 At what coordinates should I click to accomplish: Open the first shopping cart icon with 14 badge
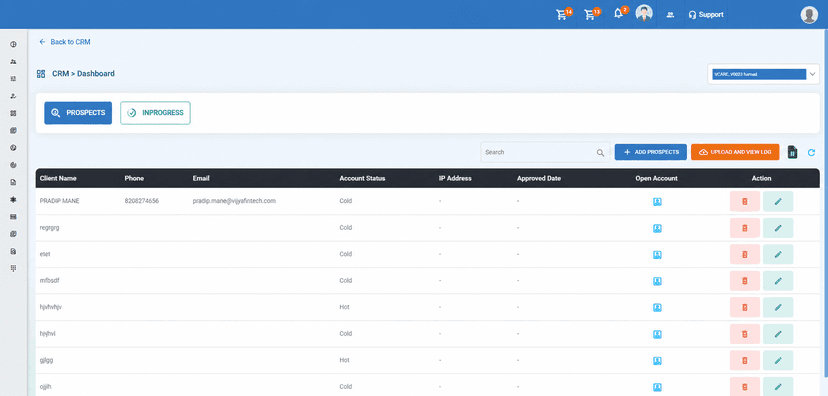click(x=563, y=14)
